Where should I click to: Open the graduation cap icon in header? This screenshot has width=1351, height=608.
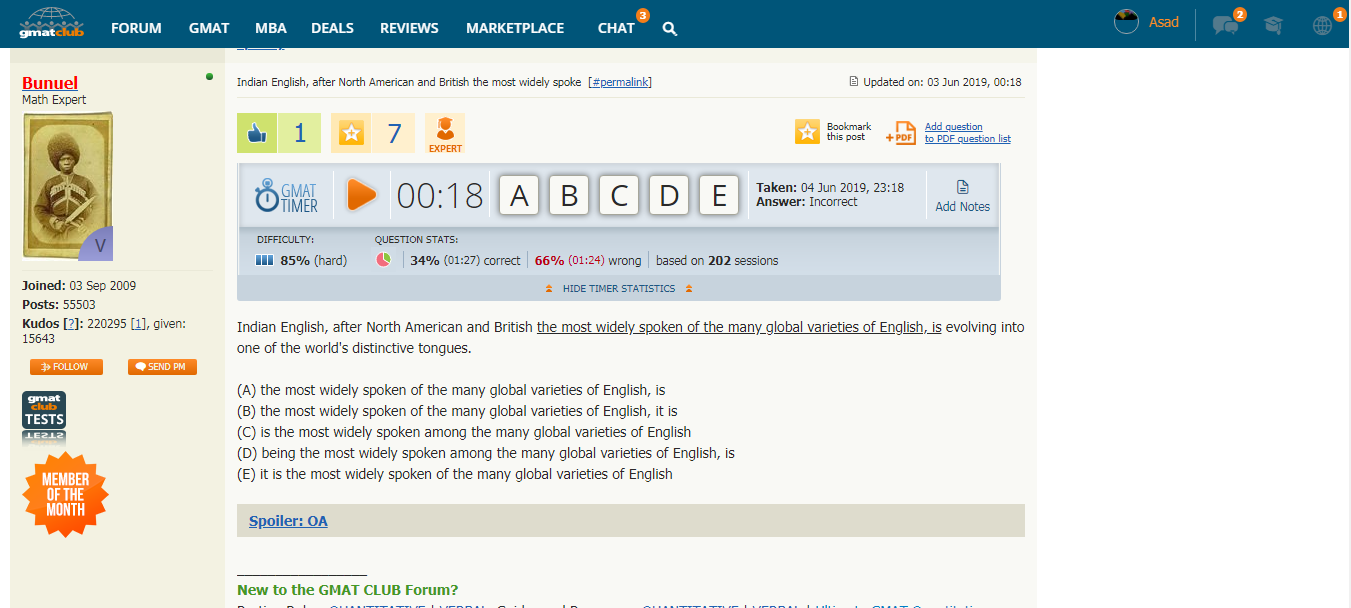tap(1273, 25)
